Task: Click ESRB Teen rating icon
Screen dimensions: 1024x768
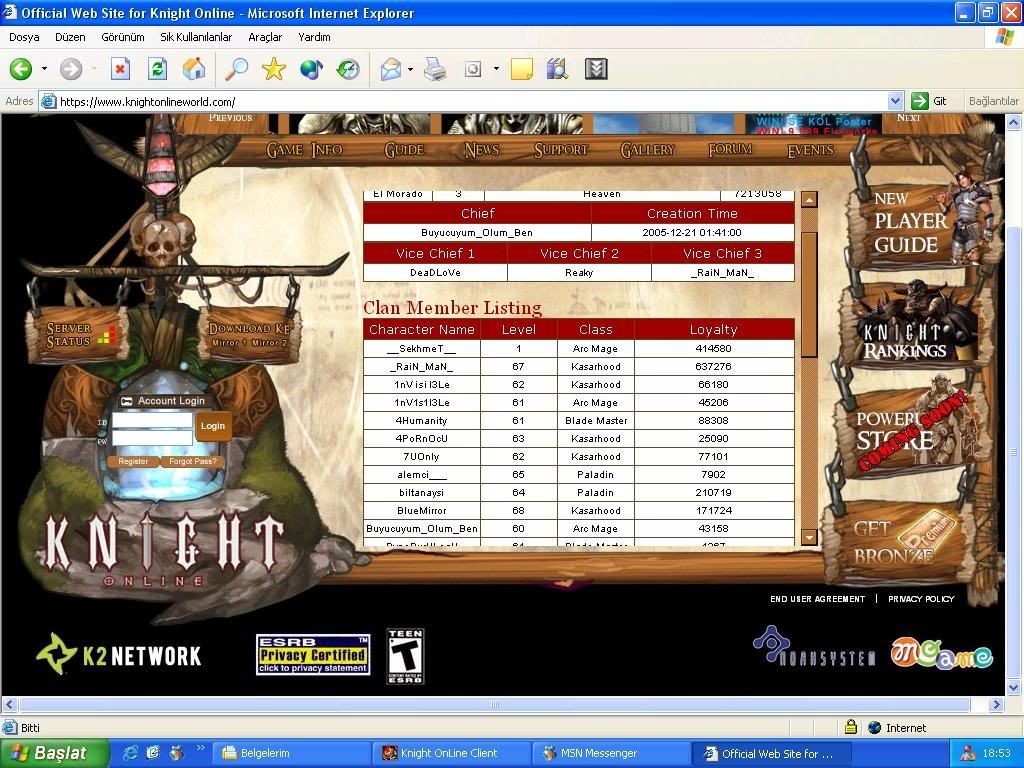Action: click(x=406, y=656)
